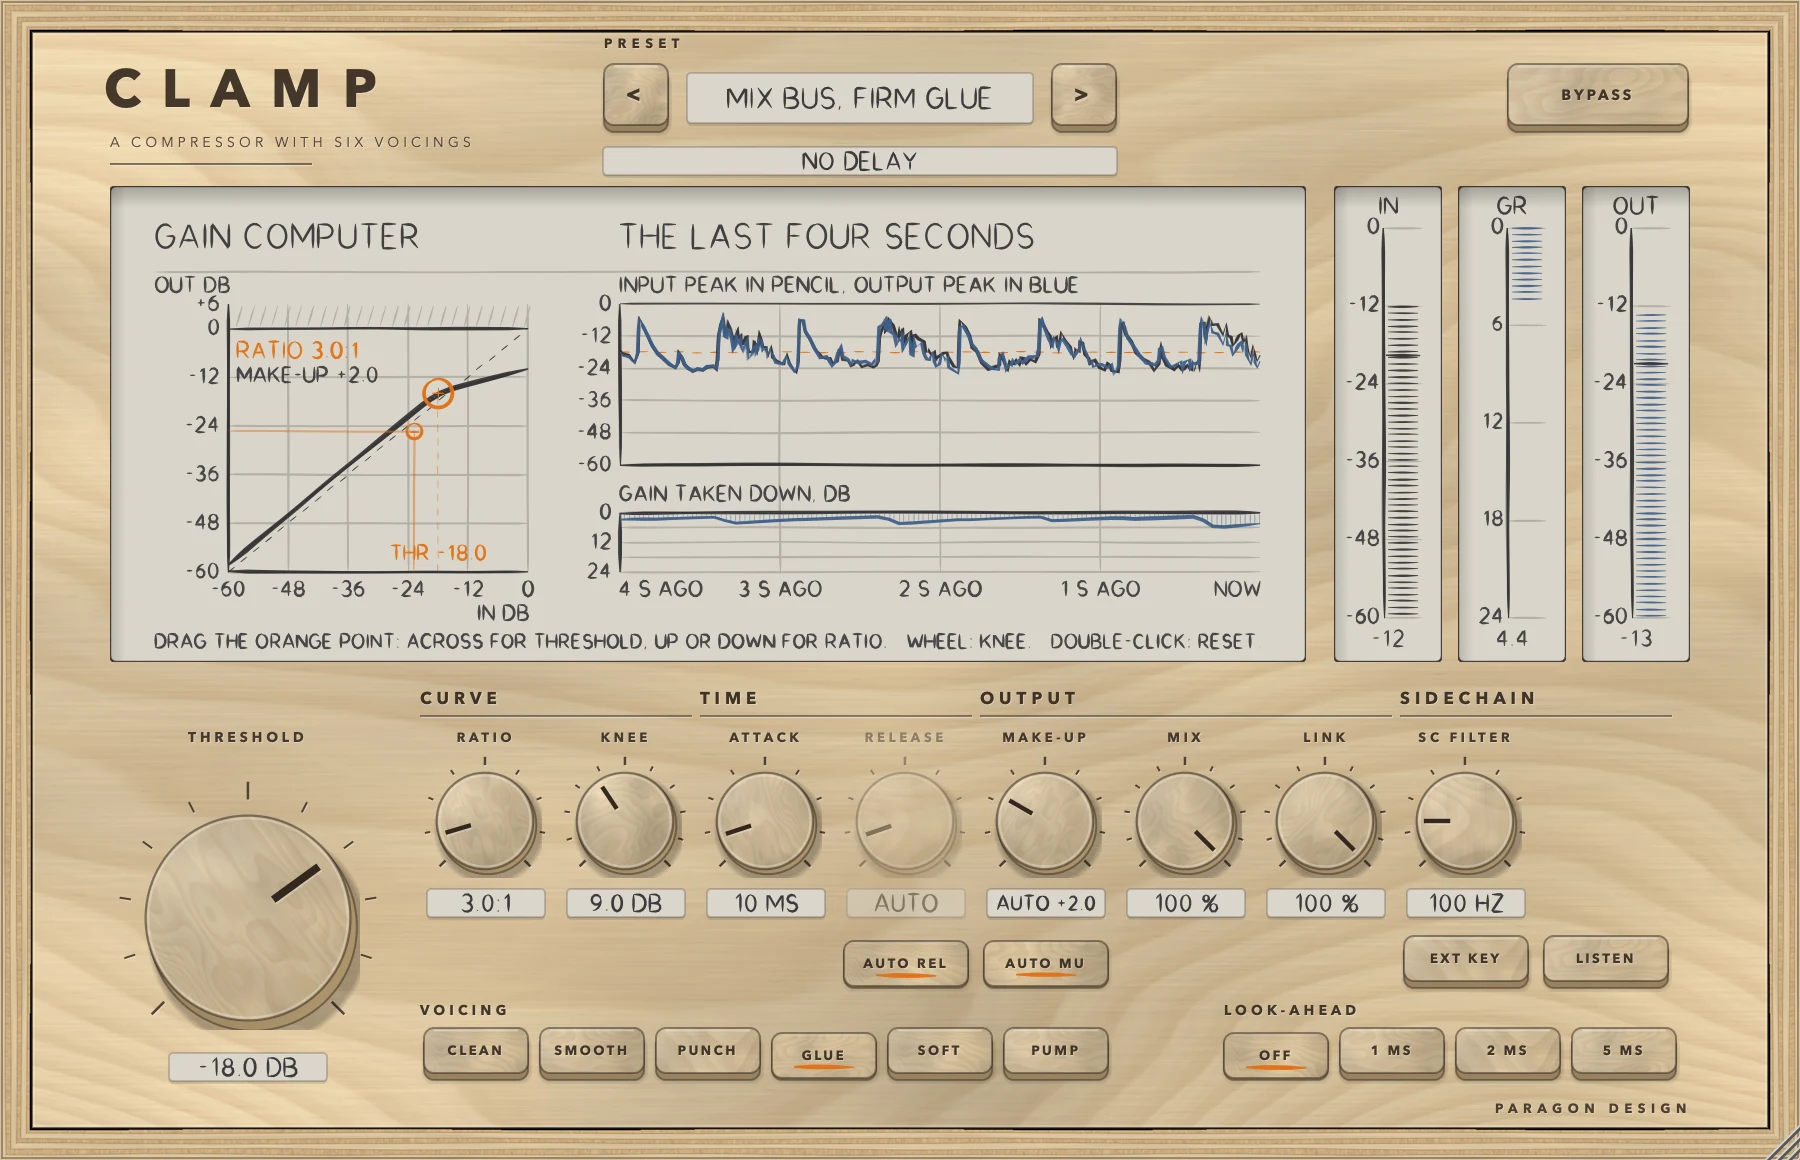Screen dimensions: 1800x1160
Task: Click the GR gain reduction meter
Action: tap(1512, 424)
